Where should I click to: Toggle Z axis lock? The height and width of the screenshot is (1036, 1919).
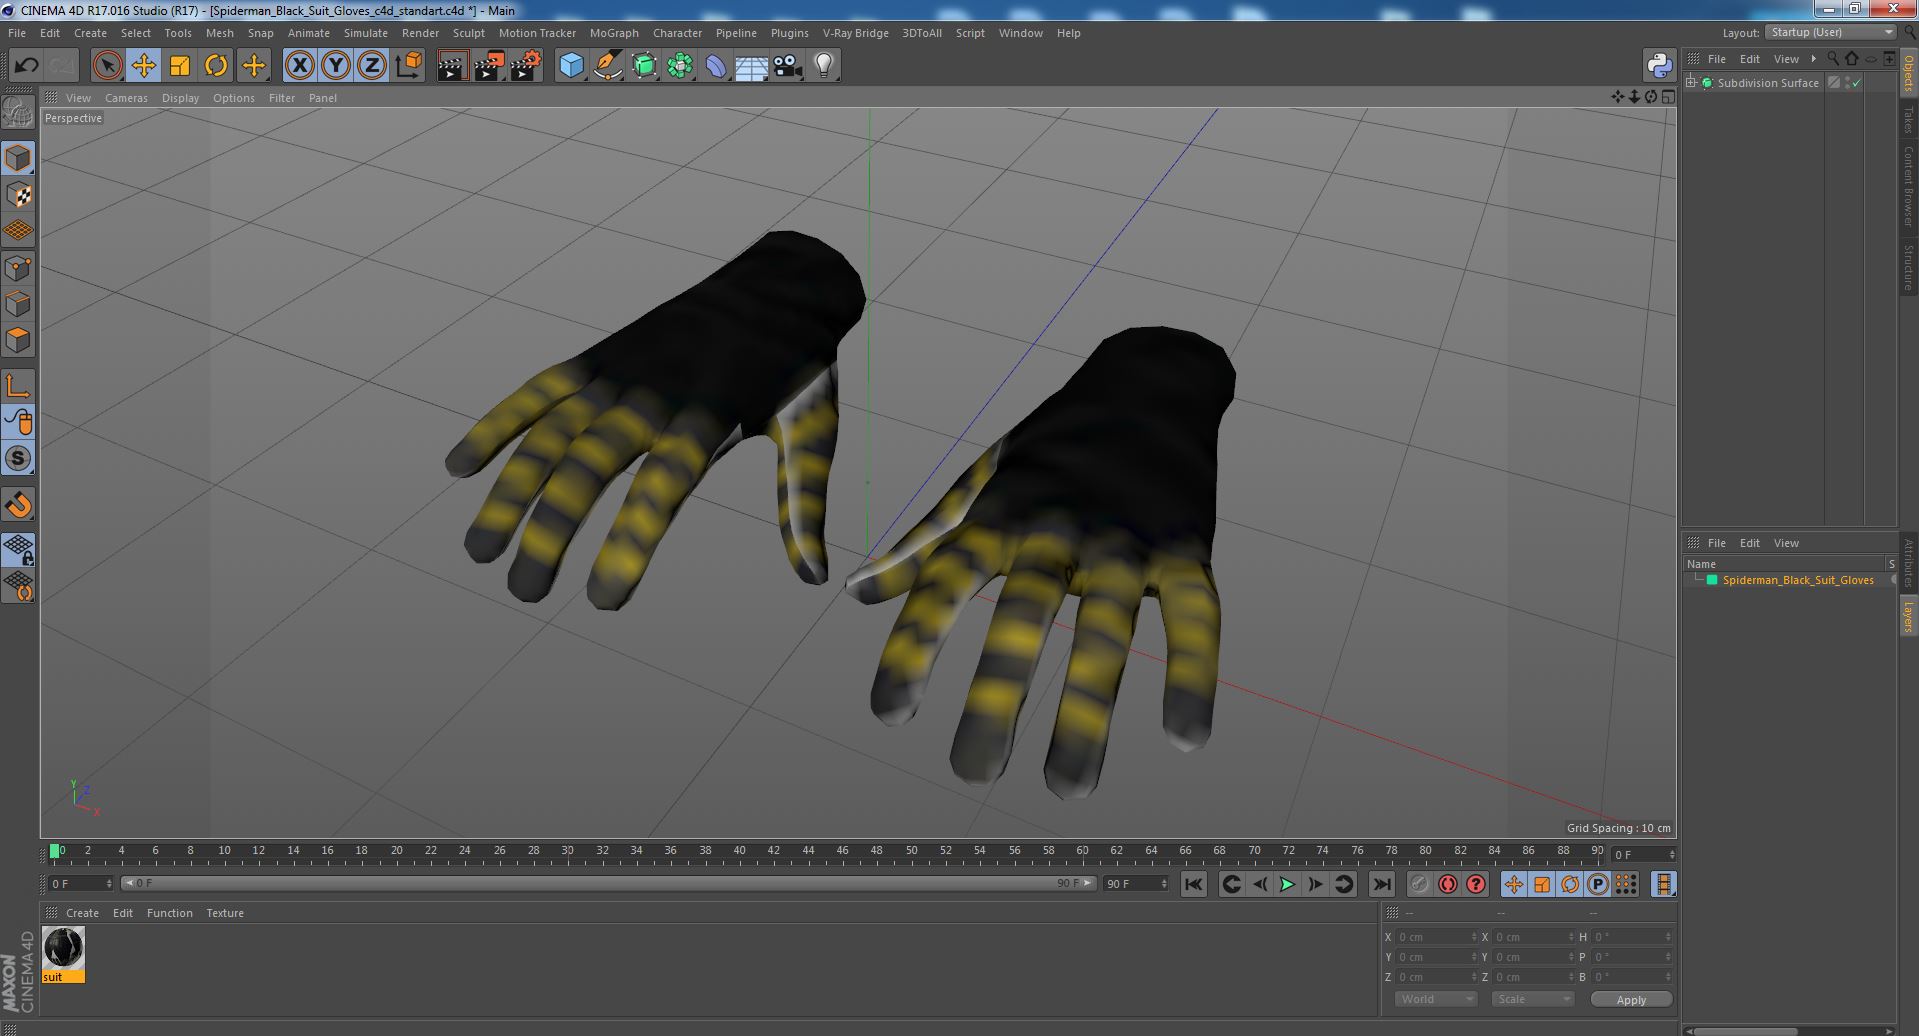(372, 66)
